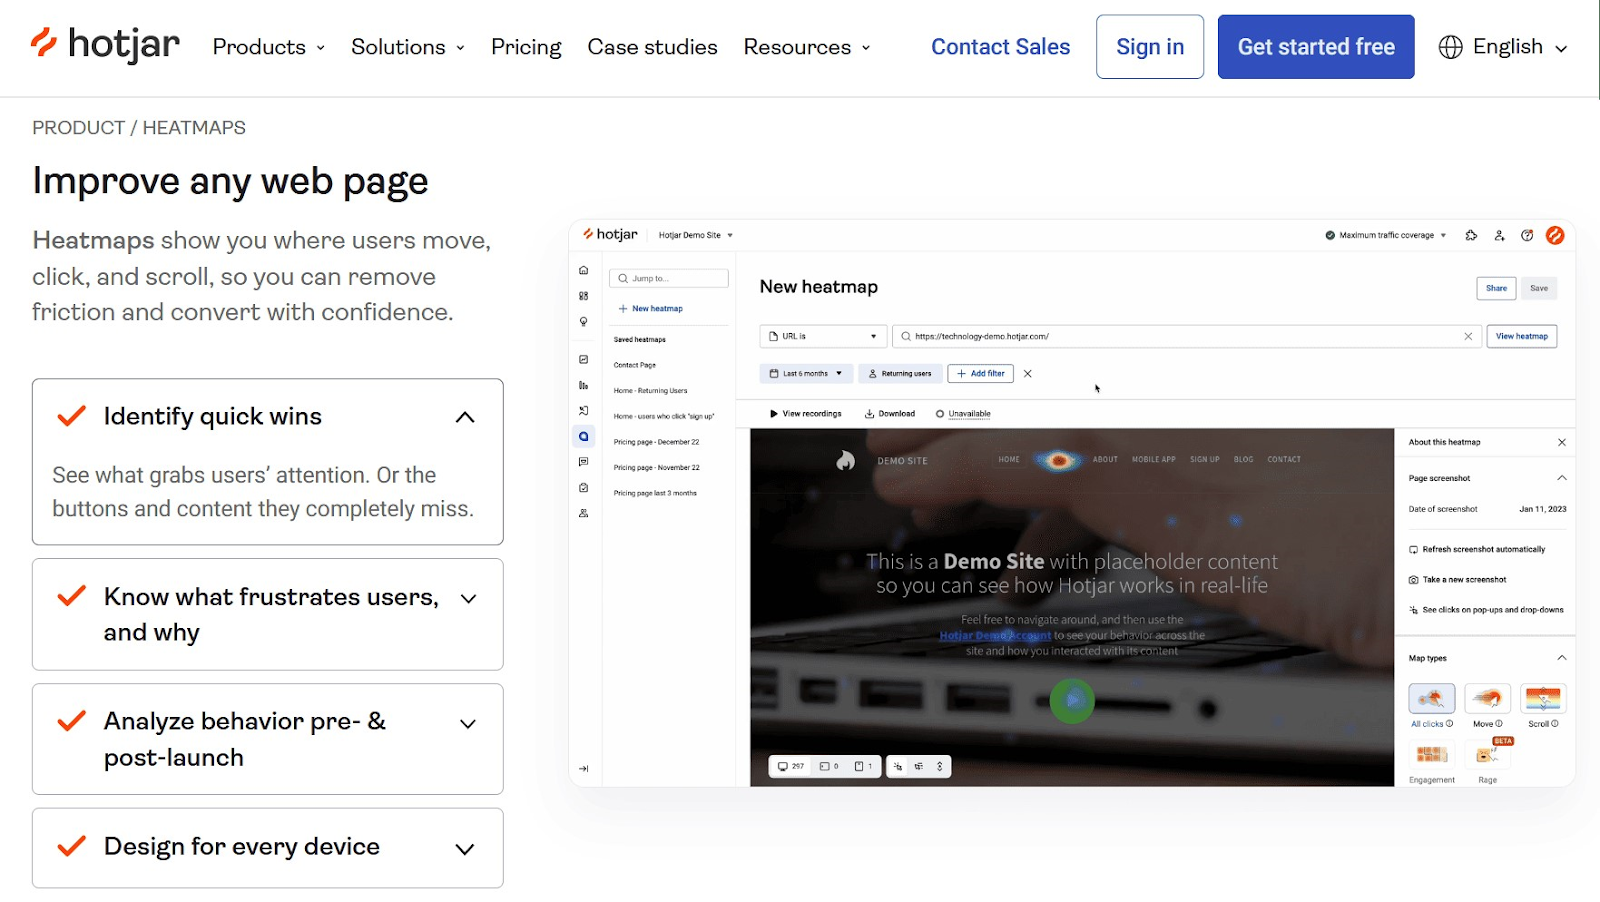This screenshot has height=902, width=1600.
Task: Select the mobile device icon below the heatmap
Action: (859, 766)
